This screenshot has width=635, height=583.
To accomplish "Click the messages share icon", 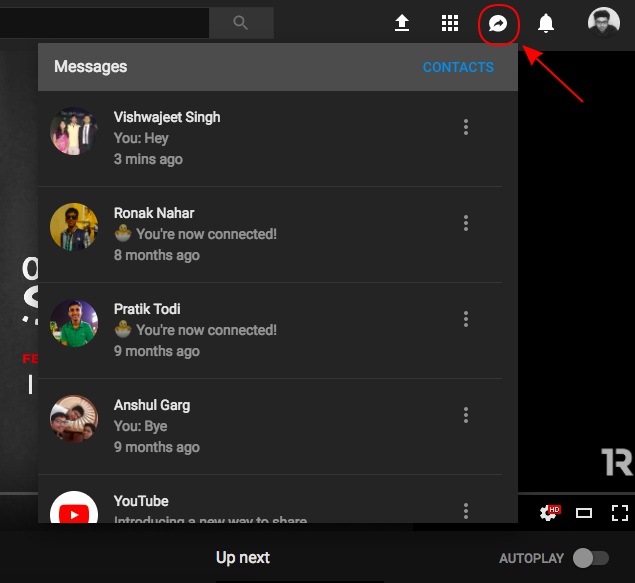I will pyautogui.click(x=498, y=23).
